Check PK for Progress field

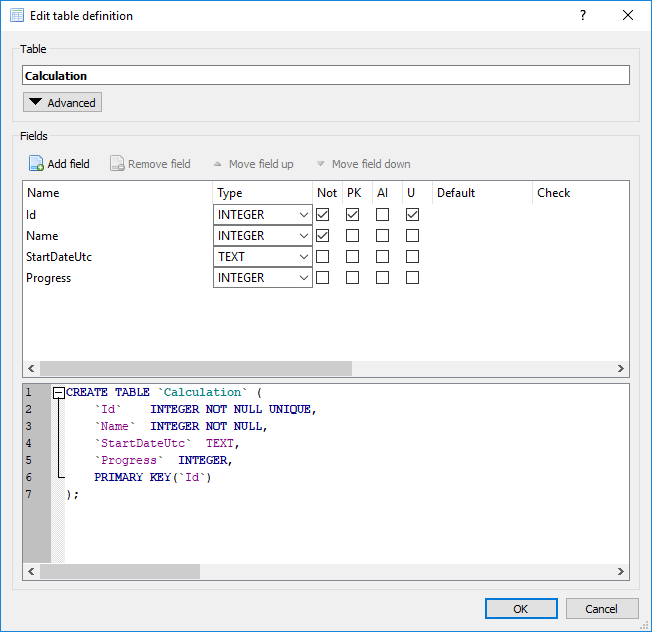coord(353,277)
